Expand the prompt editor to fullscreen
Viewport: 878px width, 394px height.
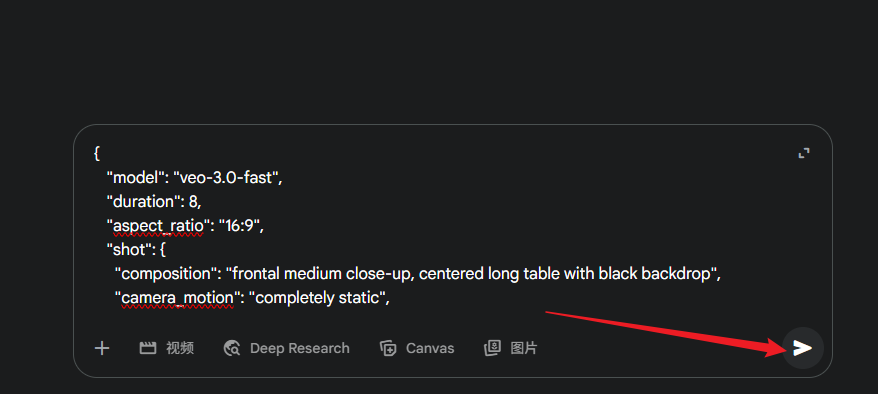click(804, 153)
